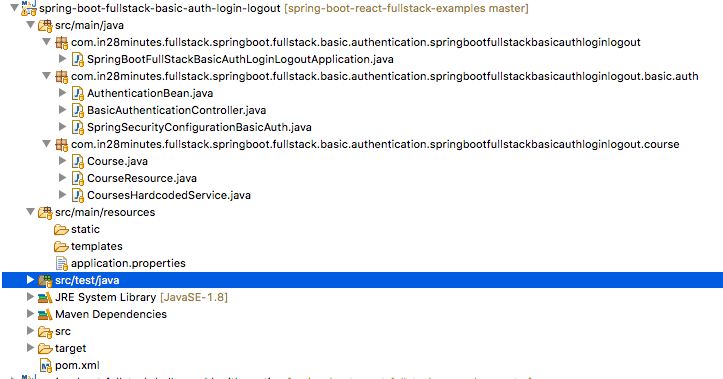Click the Maven project icon at top

(29, 8)
